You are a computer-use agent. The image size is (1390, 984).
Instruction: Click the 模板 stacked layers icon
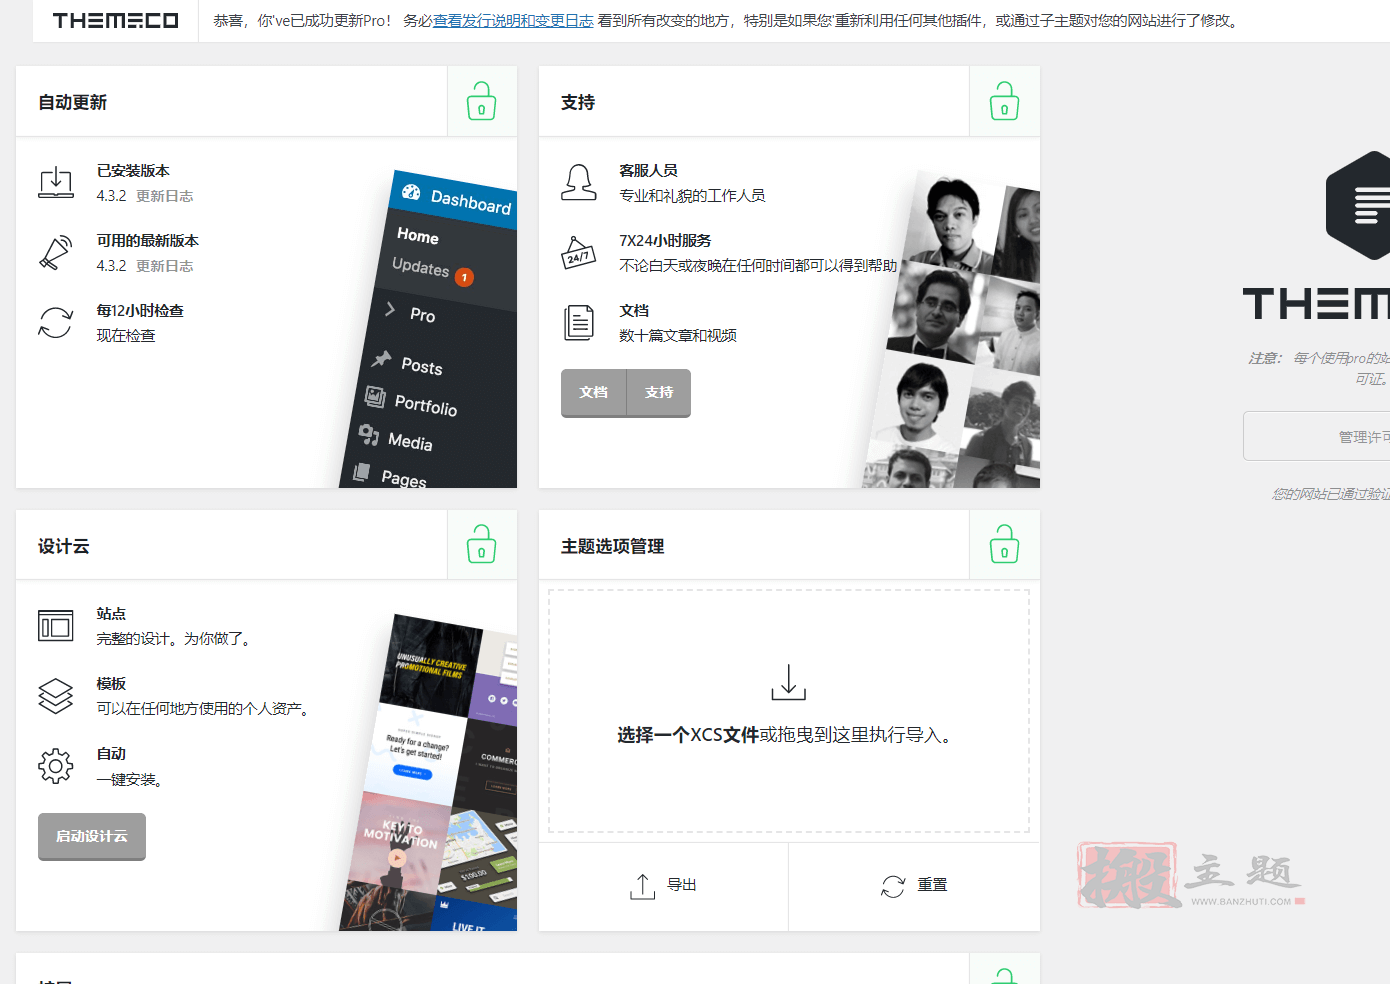pos(56,696)
